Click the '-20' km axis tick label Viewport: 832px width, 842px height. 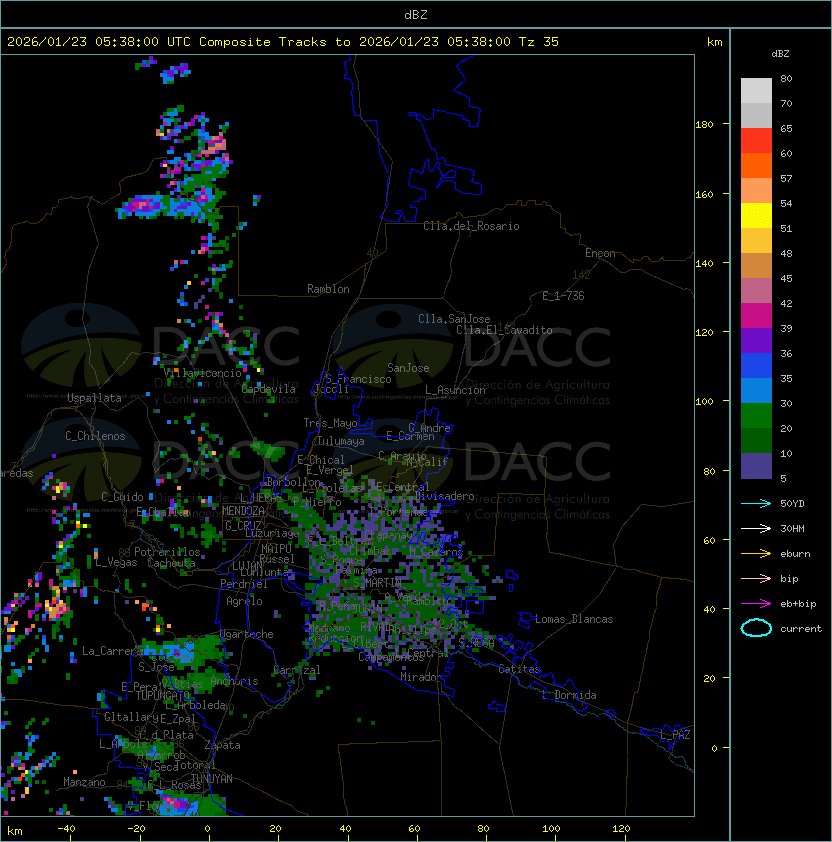pos(136,829)
